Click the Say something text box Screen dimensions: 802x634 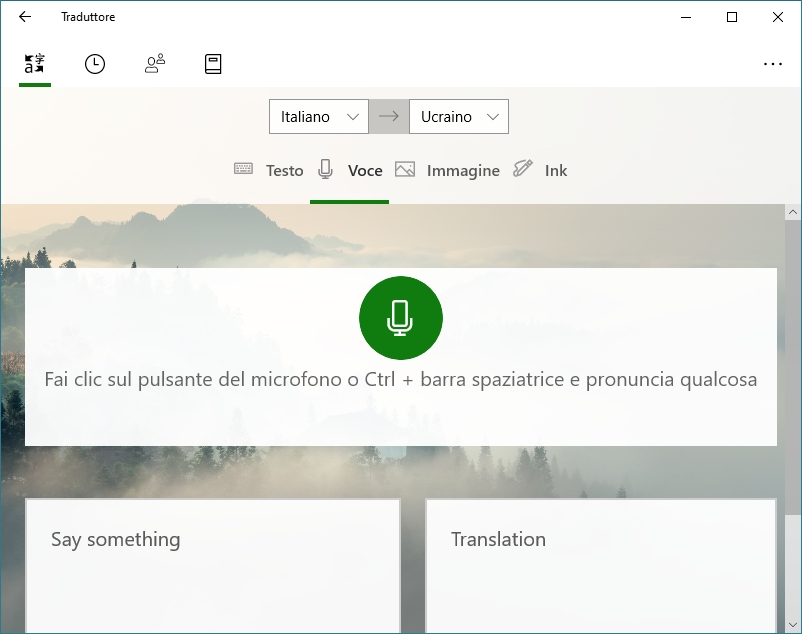tap(213, 566)
